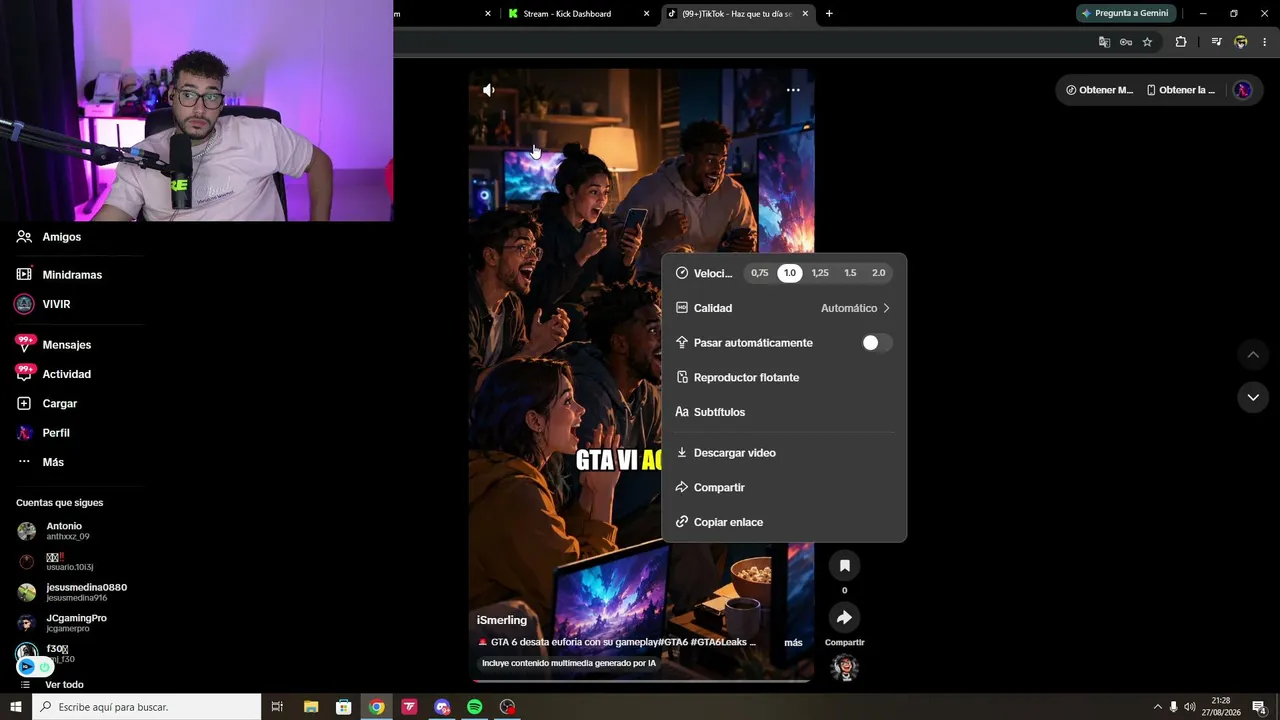Open the Chrome extensions puzzle icon
Screen dimensions: 1280x720
[1181, 42]
